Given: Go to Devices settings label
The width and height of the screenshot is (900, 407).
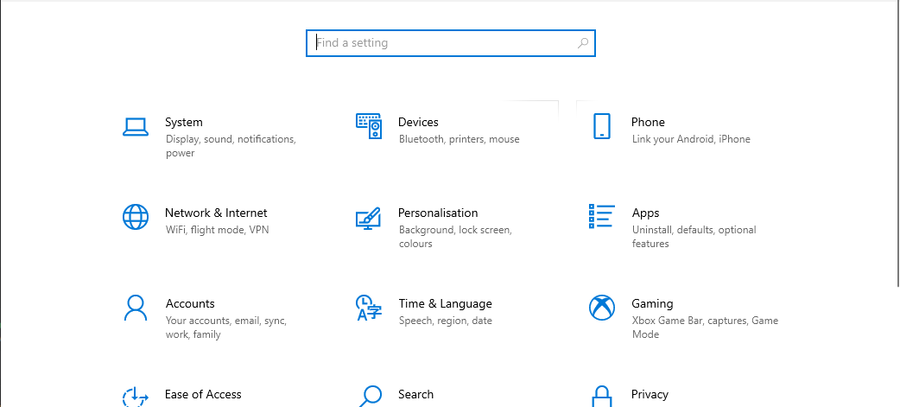Looking at the screenshot, I should (x=418, y=122).
